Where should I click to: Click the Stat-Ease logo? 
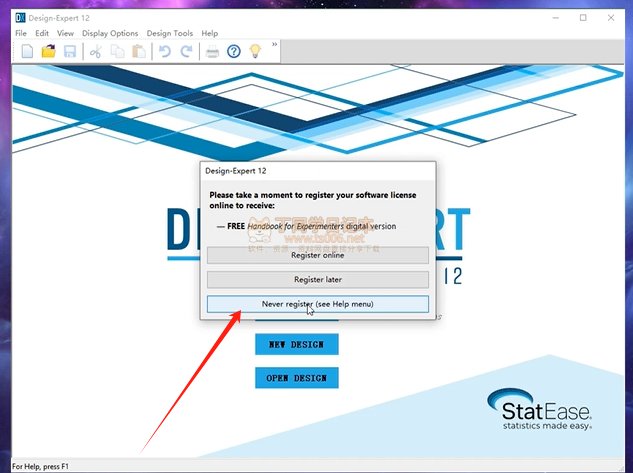(540, 409)
